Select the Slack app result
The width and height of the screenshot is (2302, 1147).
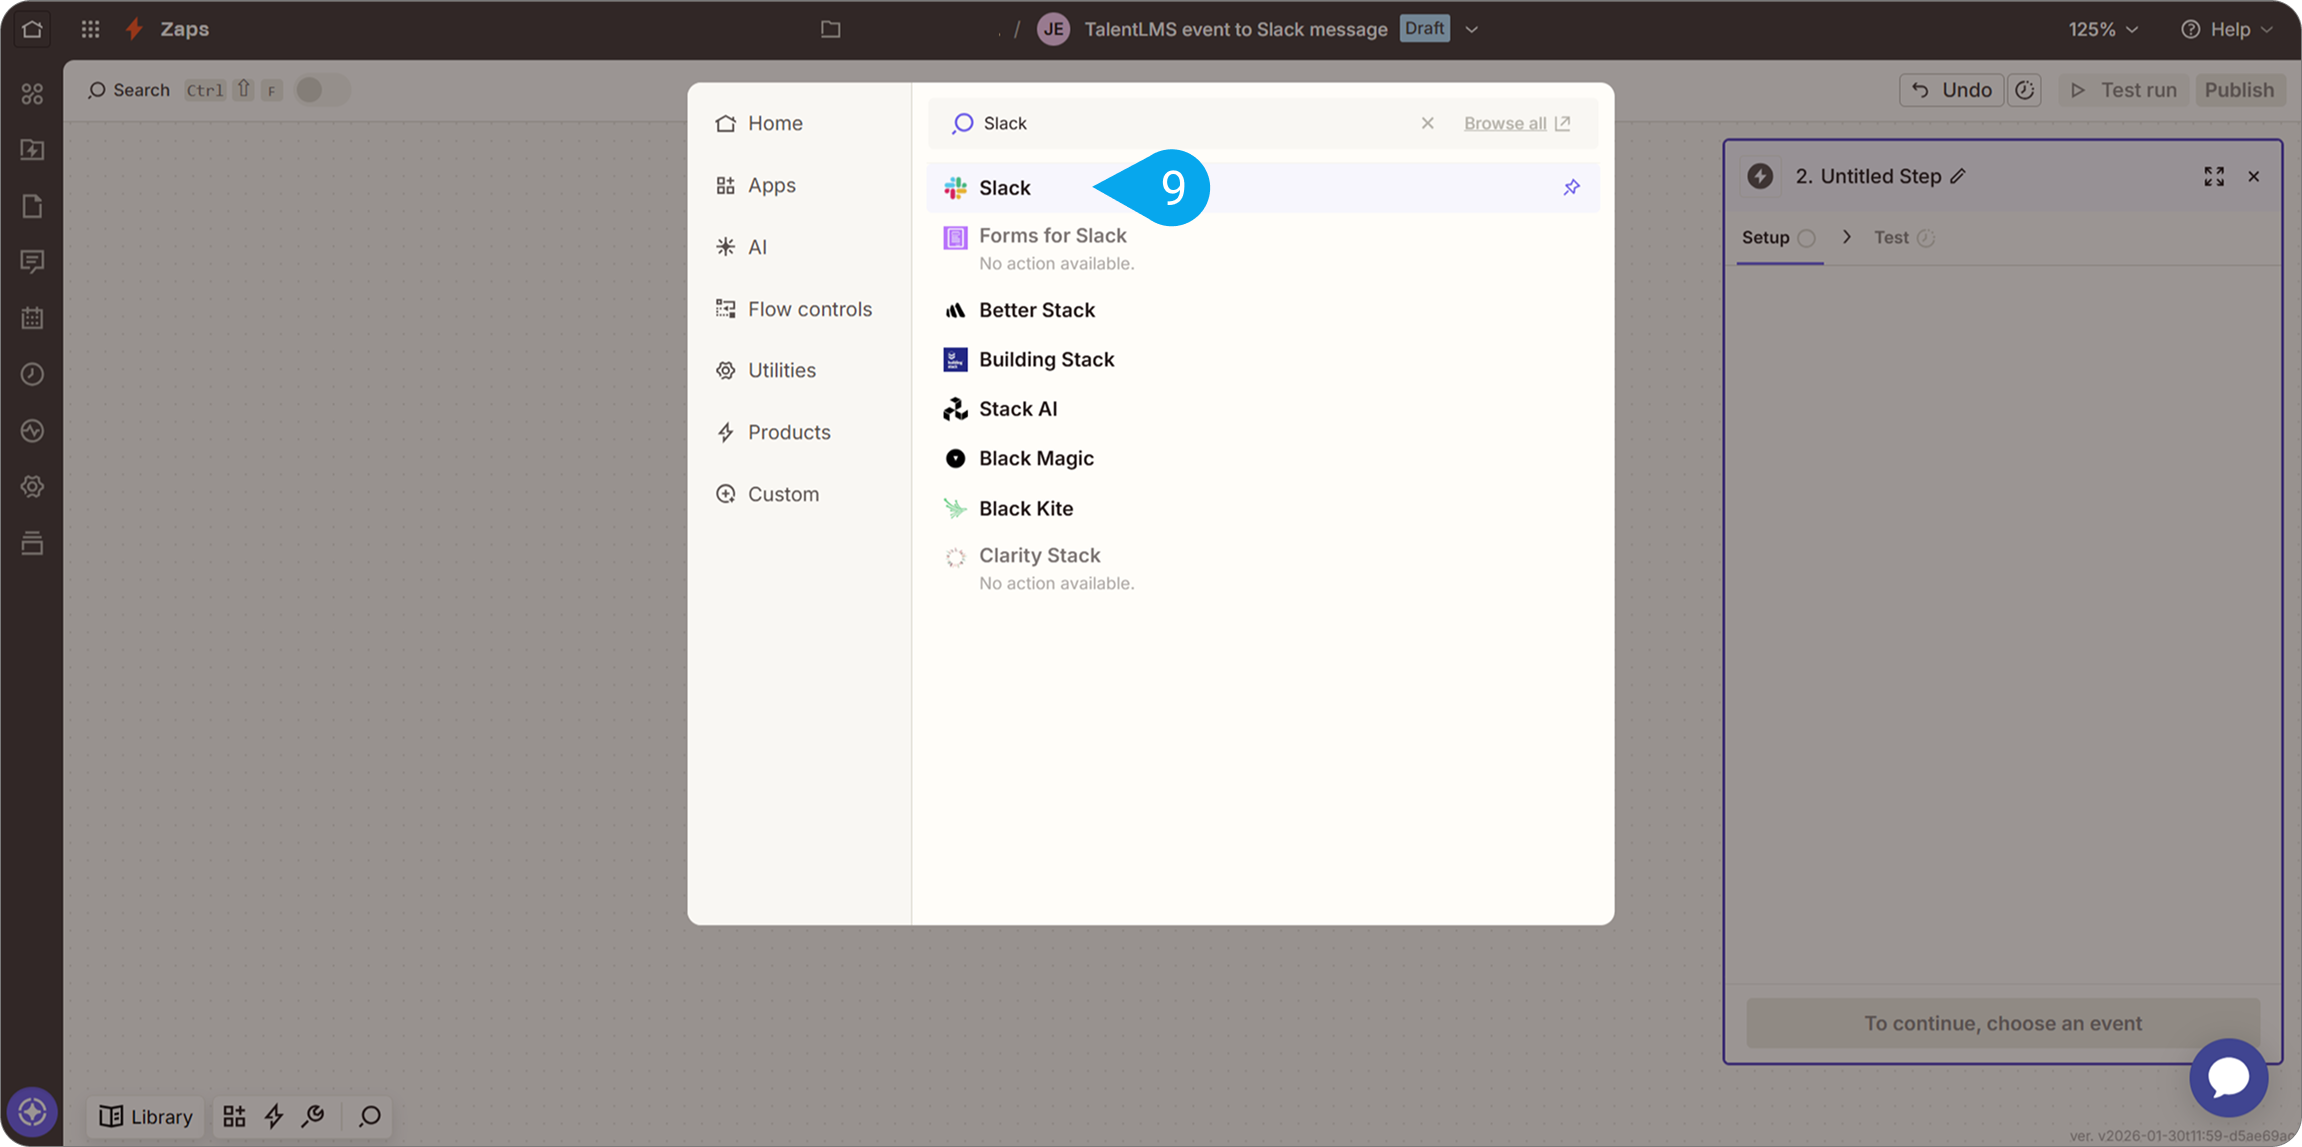click(x=1004, y=188)
